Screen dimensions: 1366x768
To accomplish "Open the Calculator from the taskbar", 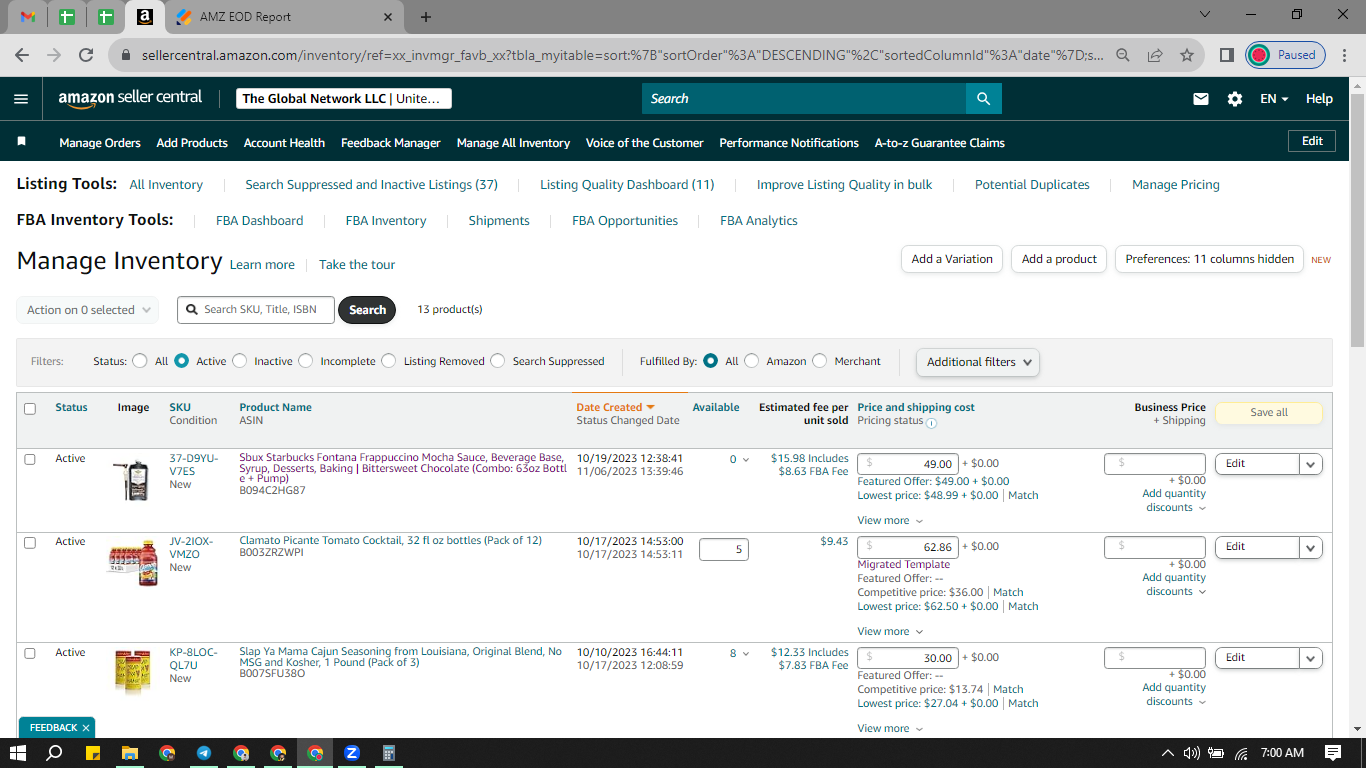I will pyautogui.click(x=389, y=753).
